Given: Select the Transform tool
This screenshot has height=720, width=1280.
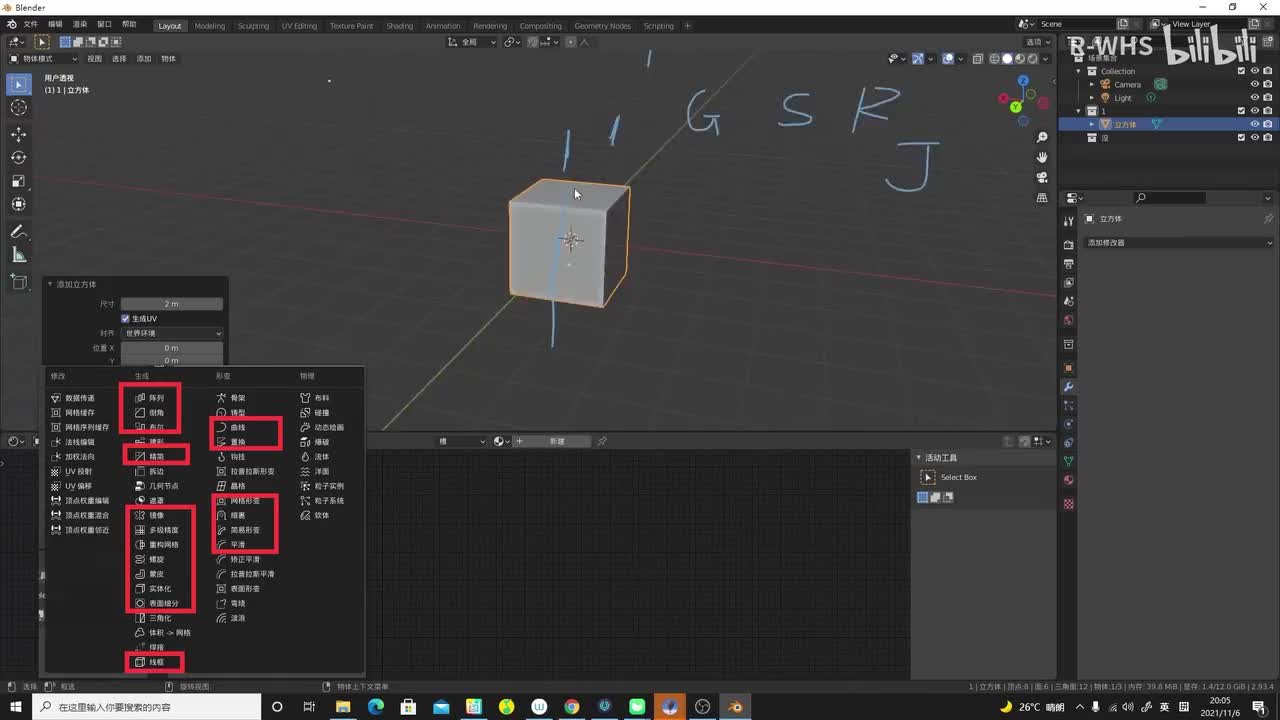Looking at the screenshot, I should [19, 204].
